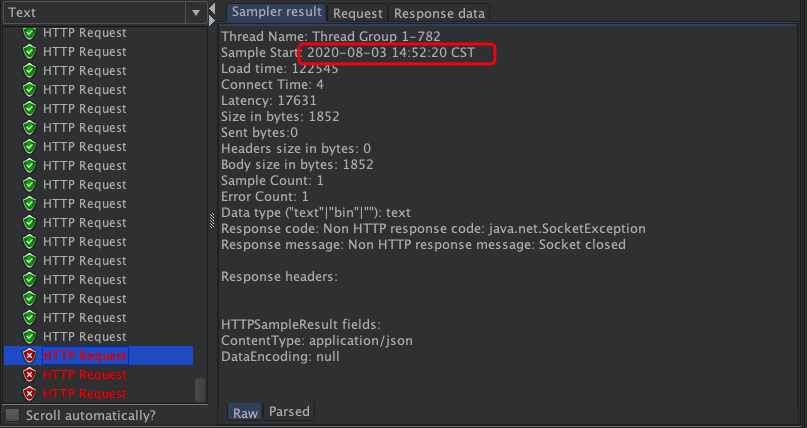Open the Request tab
The height and width of the screenshot is (428, 807).
357,14
